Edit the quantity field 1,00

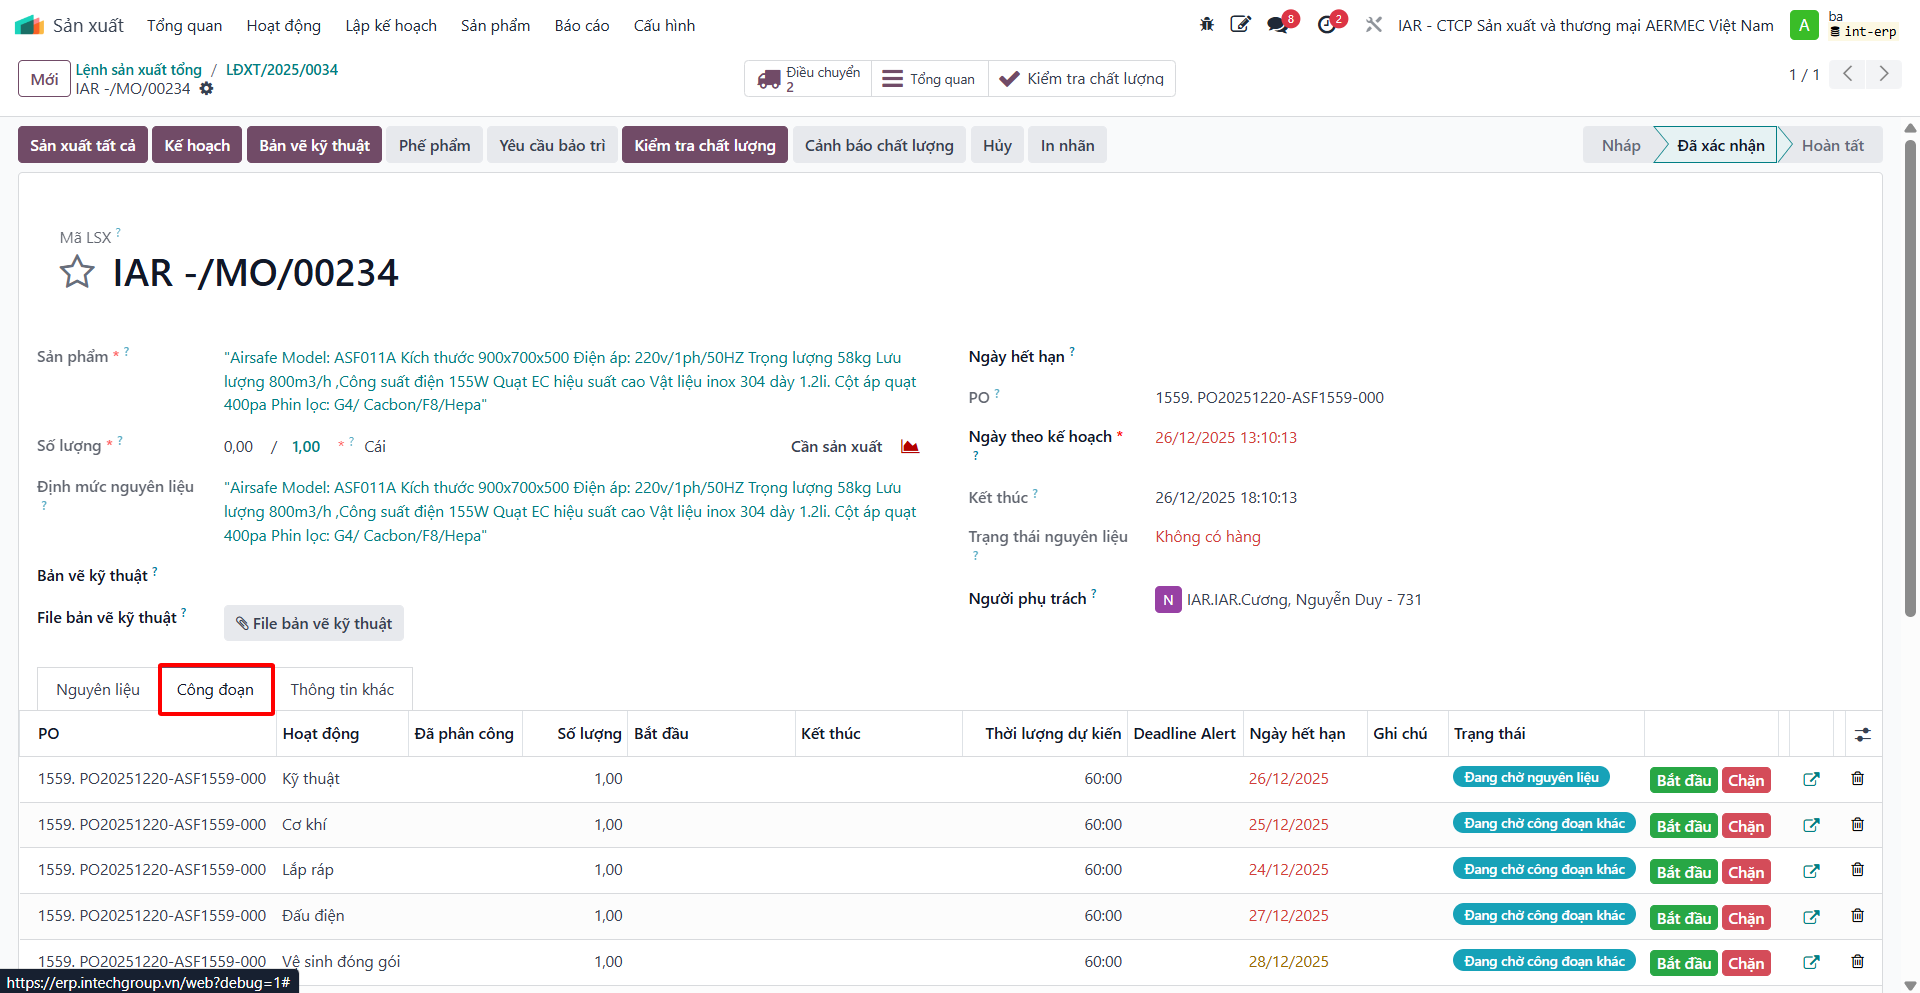306,447
